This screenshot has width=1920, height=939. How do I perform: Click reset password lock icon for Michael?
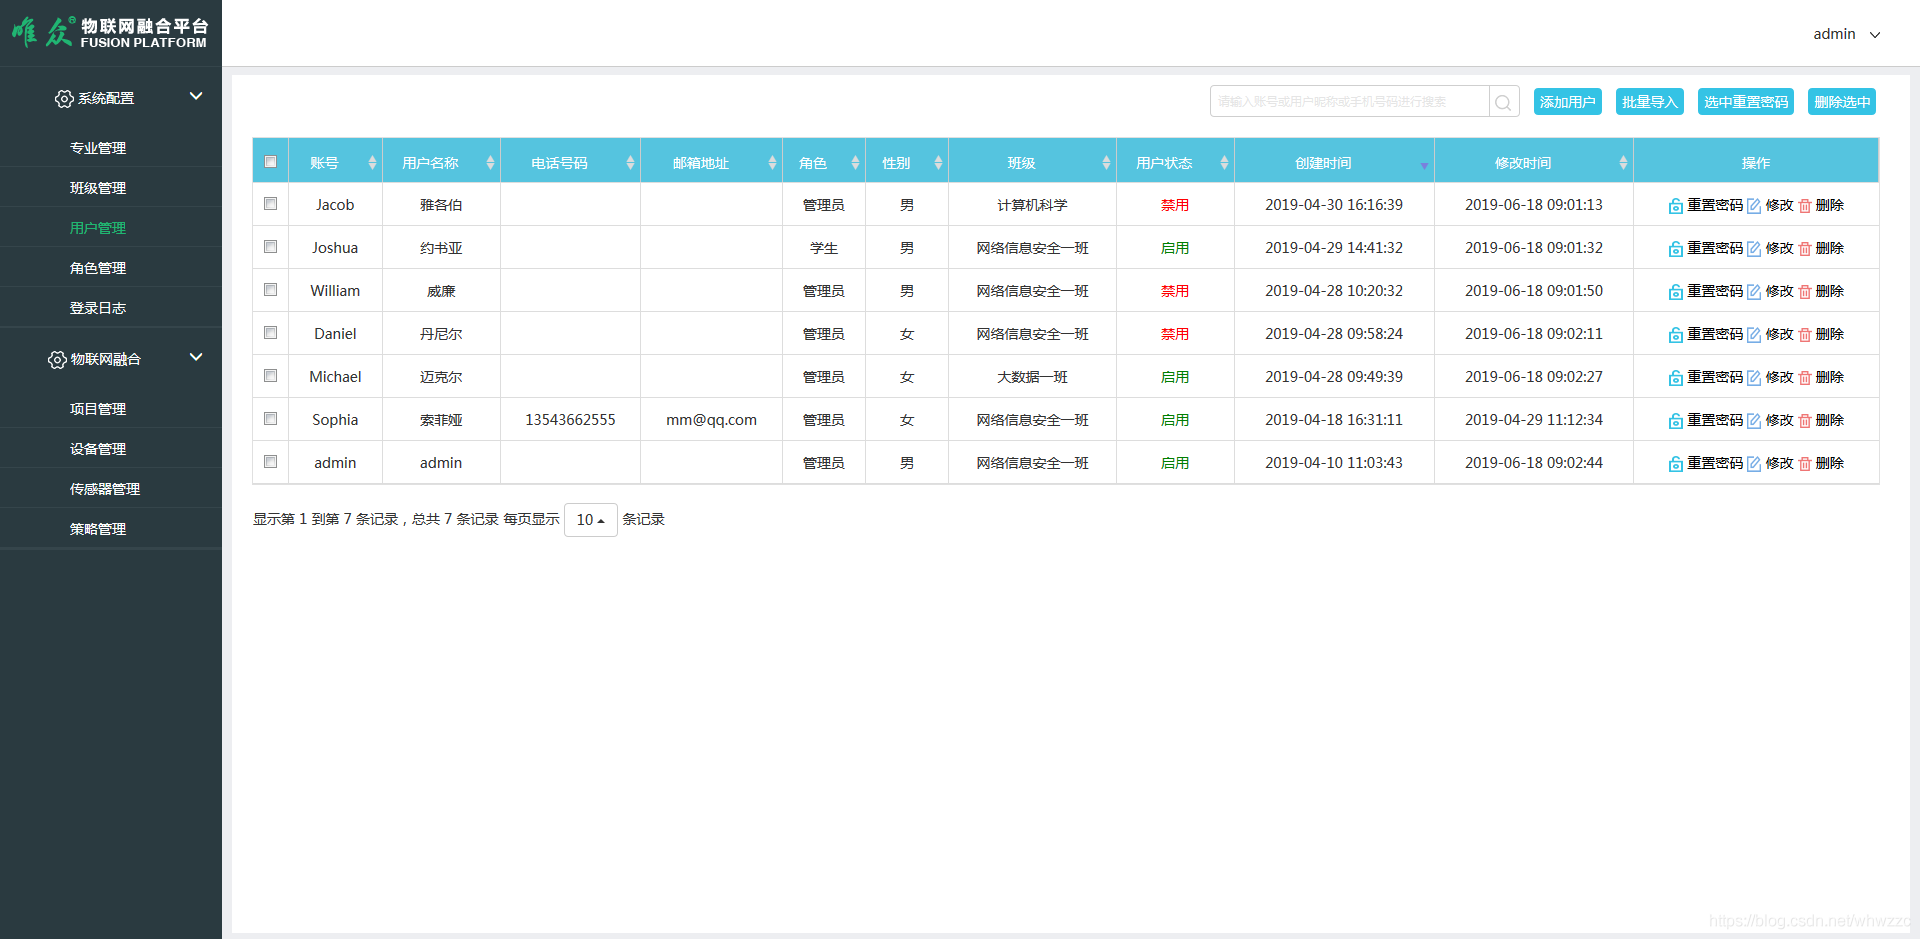(1675, 378)
